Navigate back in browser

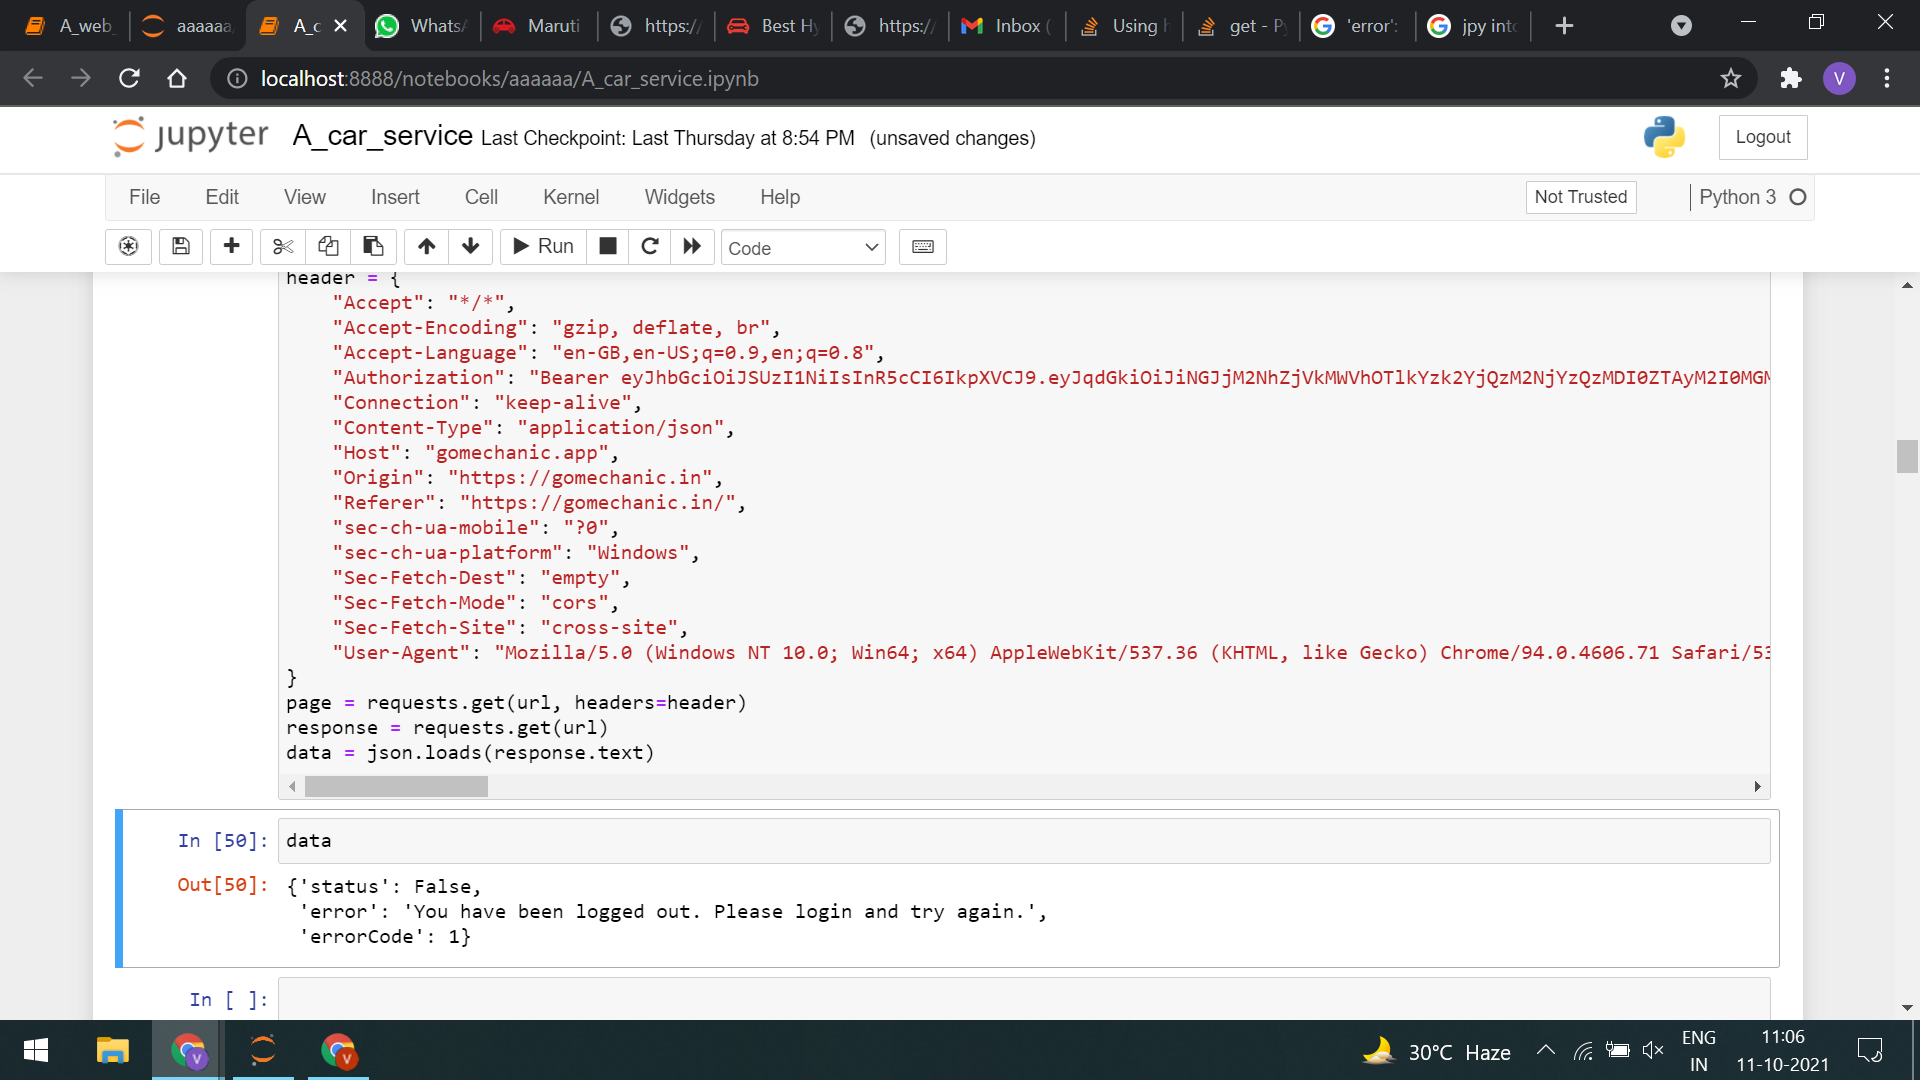33,78
